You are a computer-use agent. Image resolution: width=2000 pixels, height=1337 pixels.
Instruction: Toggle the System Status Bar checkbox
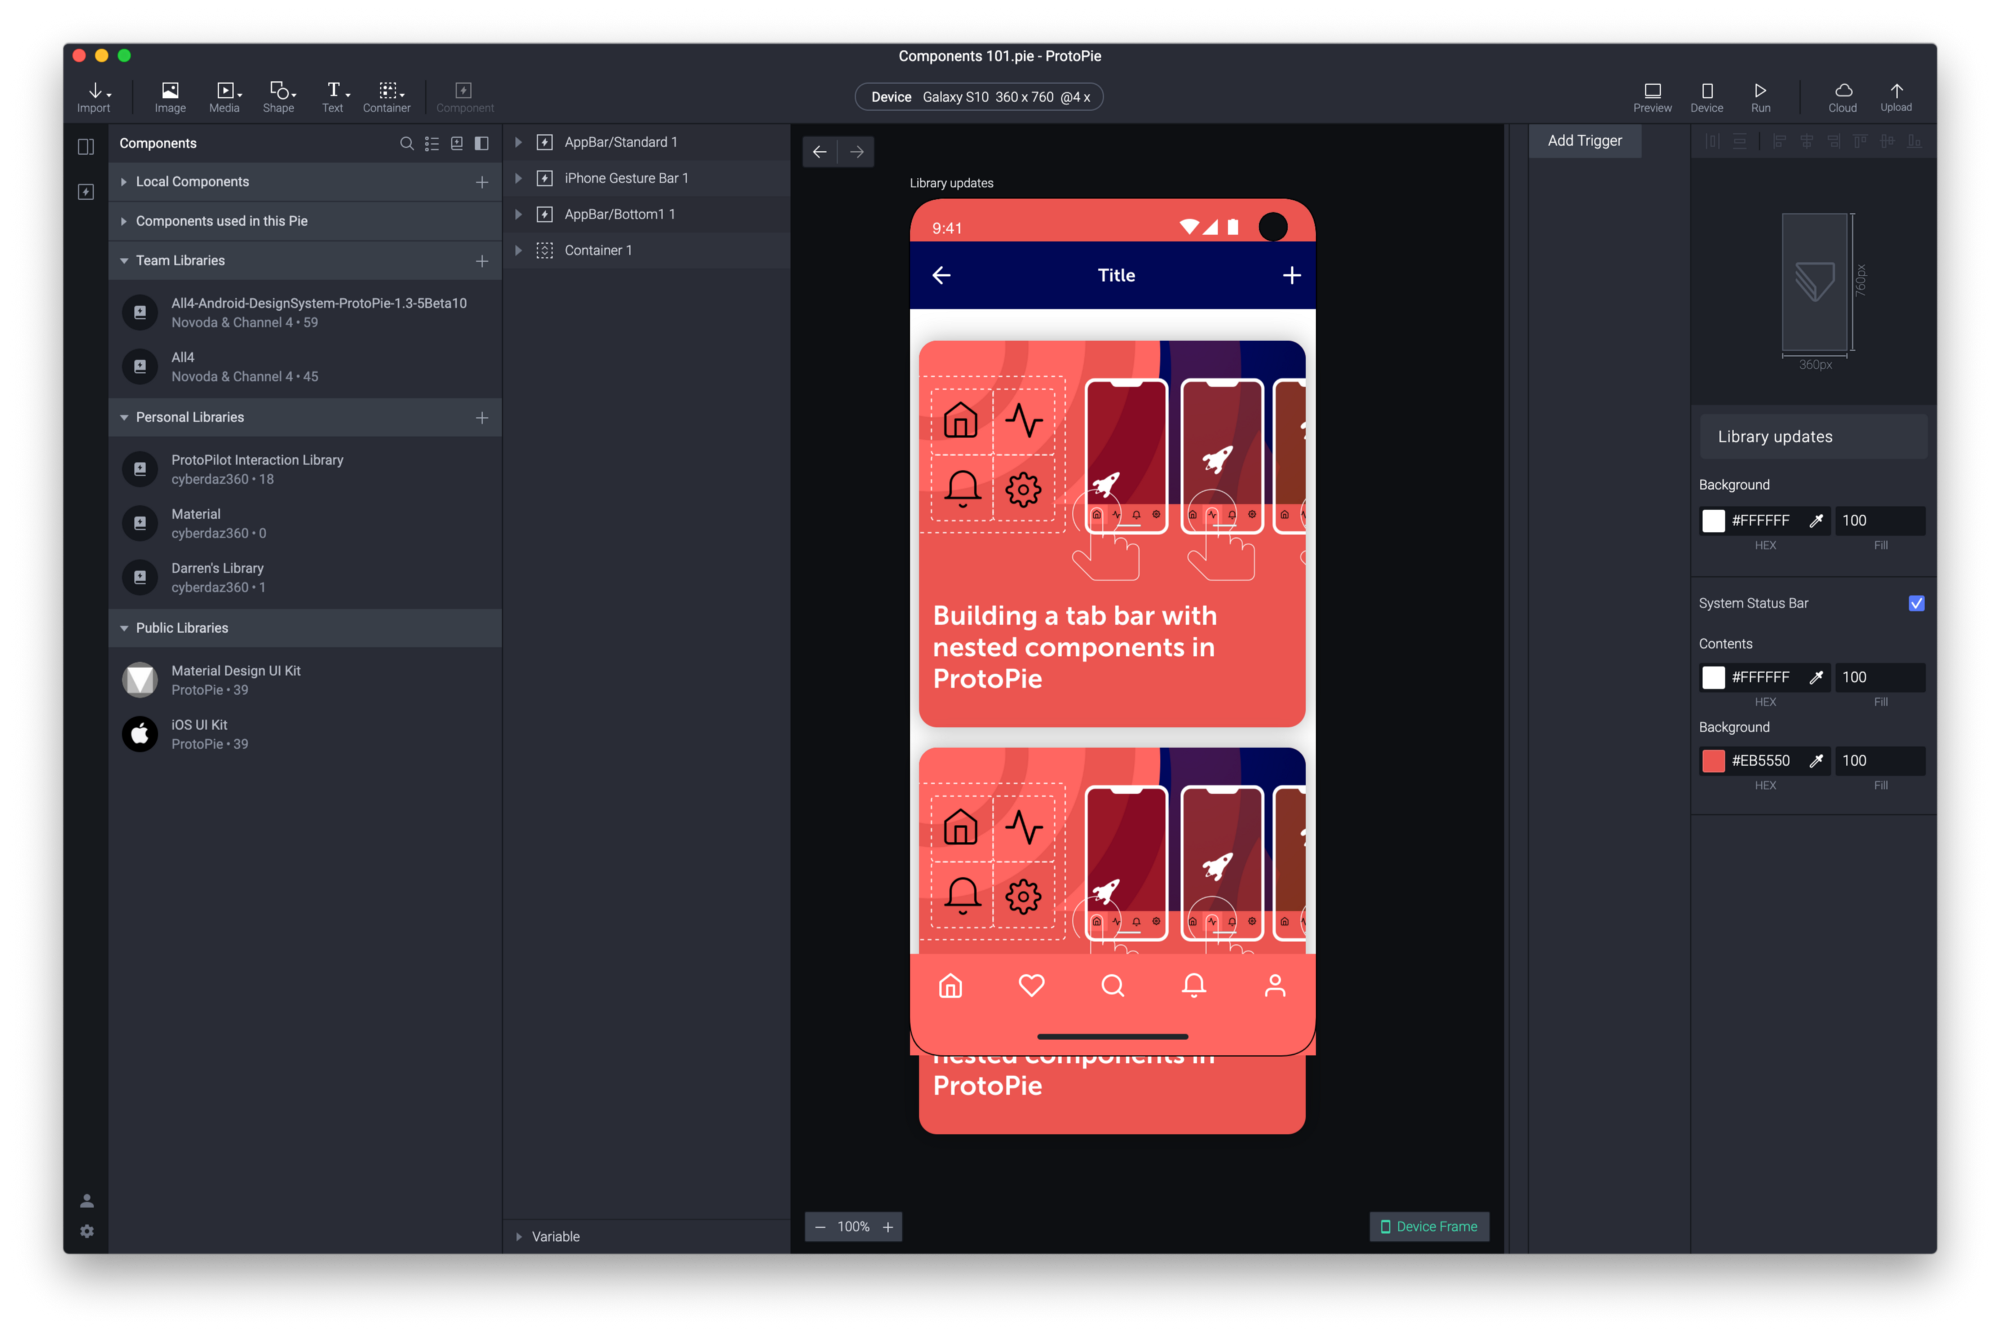(x=1916, y=603)
